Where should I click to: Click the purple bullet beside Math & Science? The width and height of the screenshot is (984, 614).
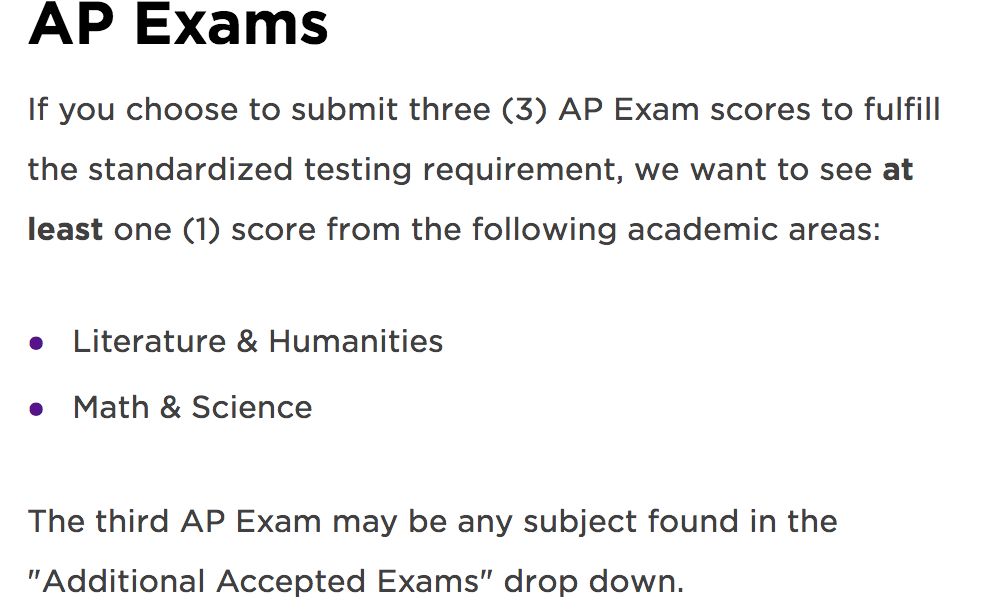[36, 409]
